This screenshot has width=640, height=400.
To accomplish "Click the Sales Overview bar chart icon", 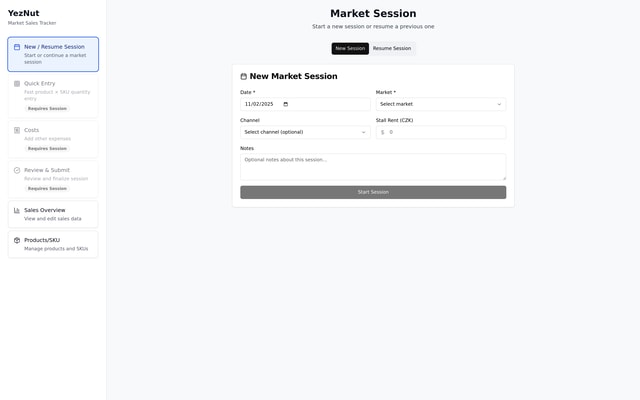I will [17, 210].
